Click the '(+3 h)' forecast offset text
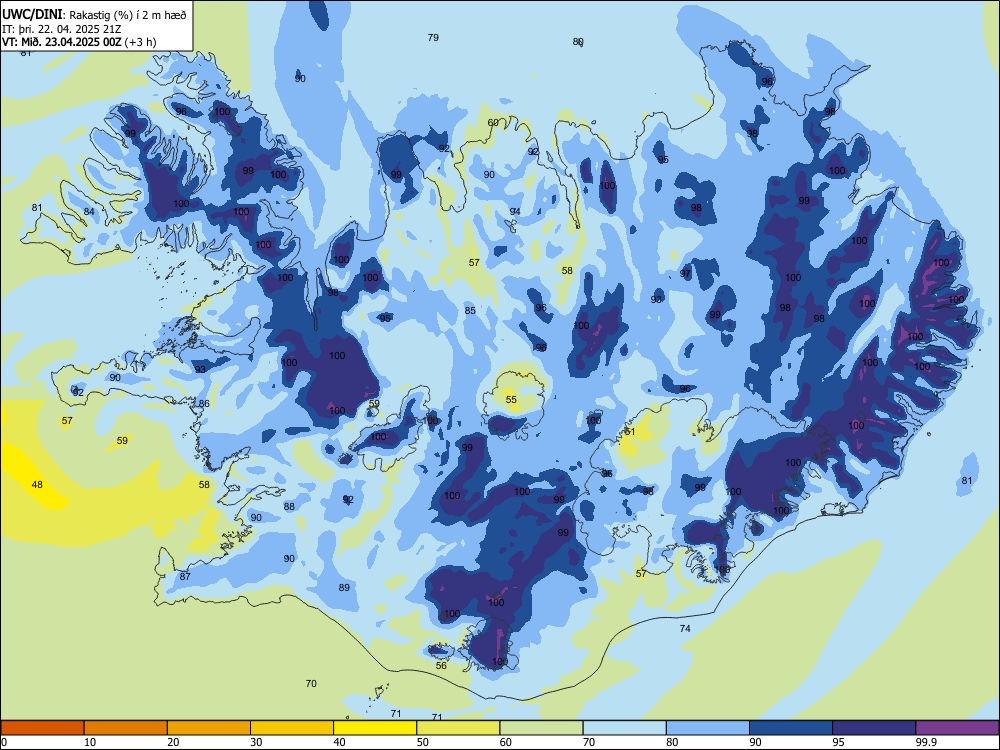Image resolution: width=1000 pixels, height=750 pixels. click(x=140, y=42)
